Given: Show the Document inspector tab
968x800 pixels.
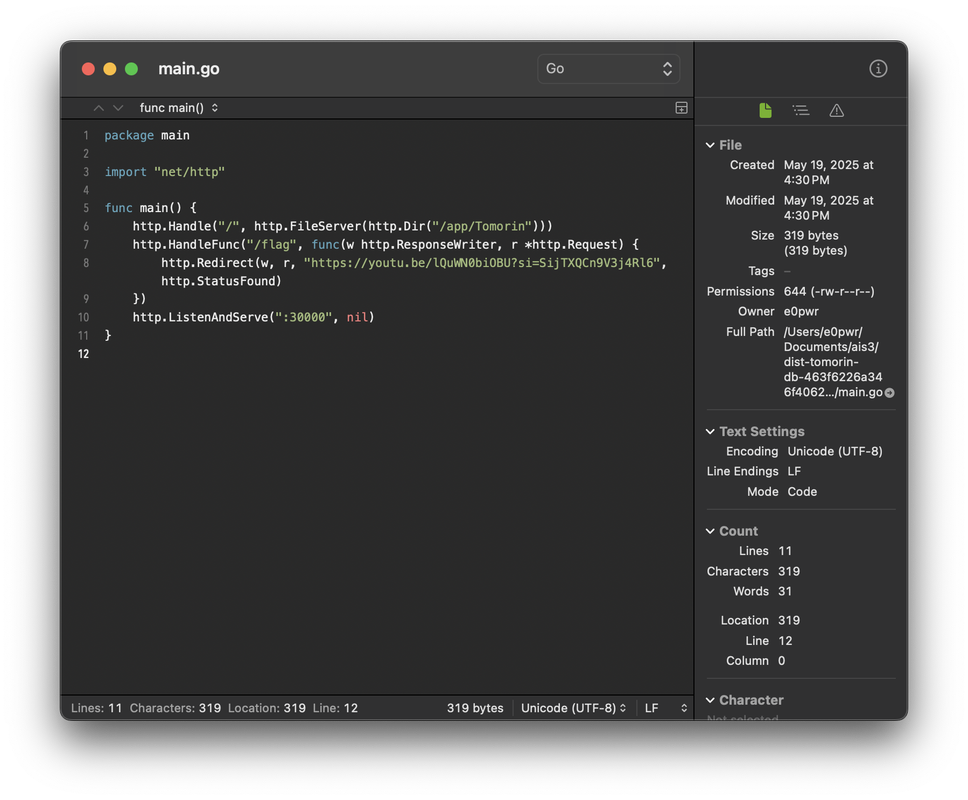Looking at the screenshot, I should tap(765, 110).
